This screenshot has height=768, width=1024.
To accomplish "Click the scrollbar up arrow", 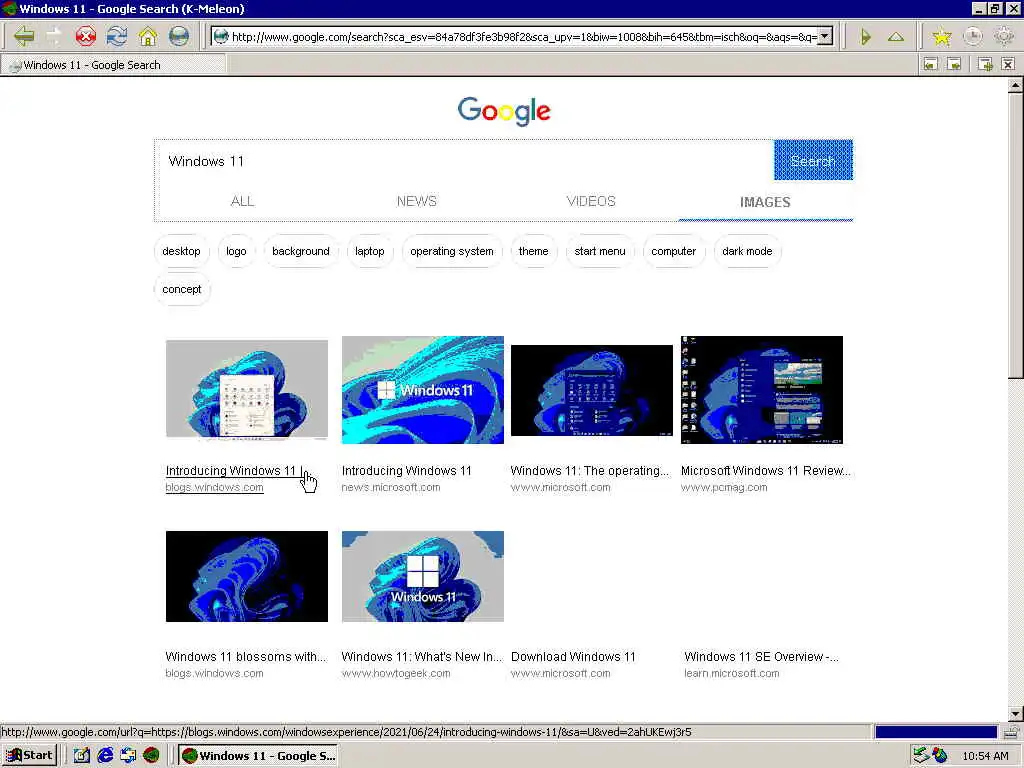I will click(1016, 86).
